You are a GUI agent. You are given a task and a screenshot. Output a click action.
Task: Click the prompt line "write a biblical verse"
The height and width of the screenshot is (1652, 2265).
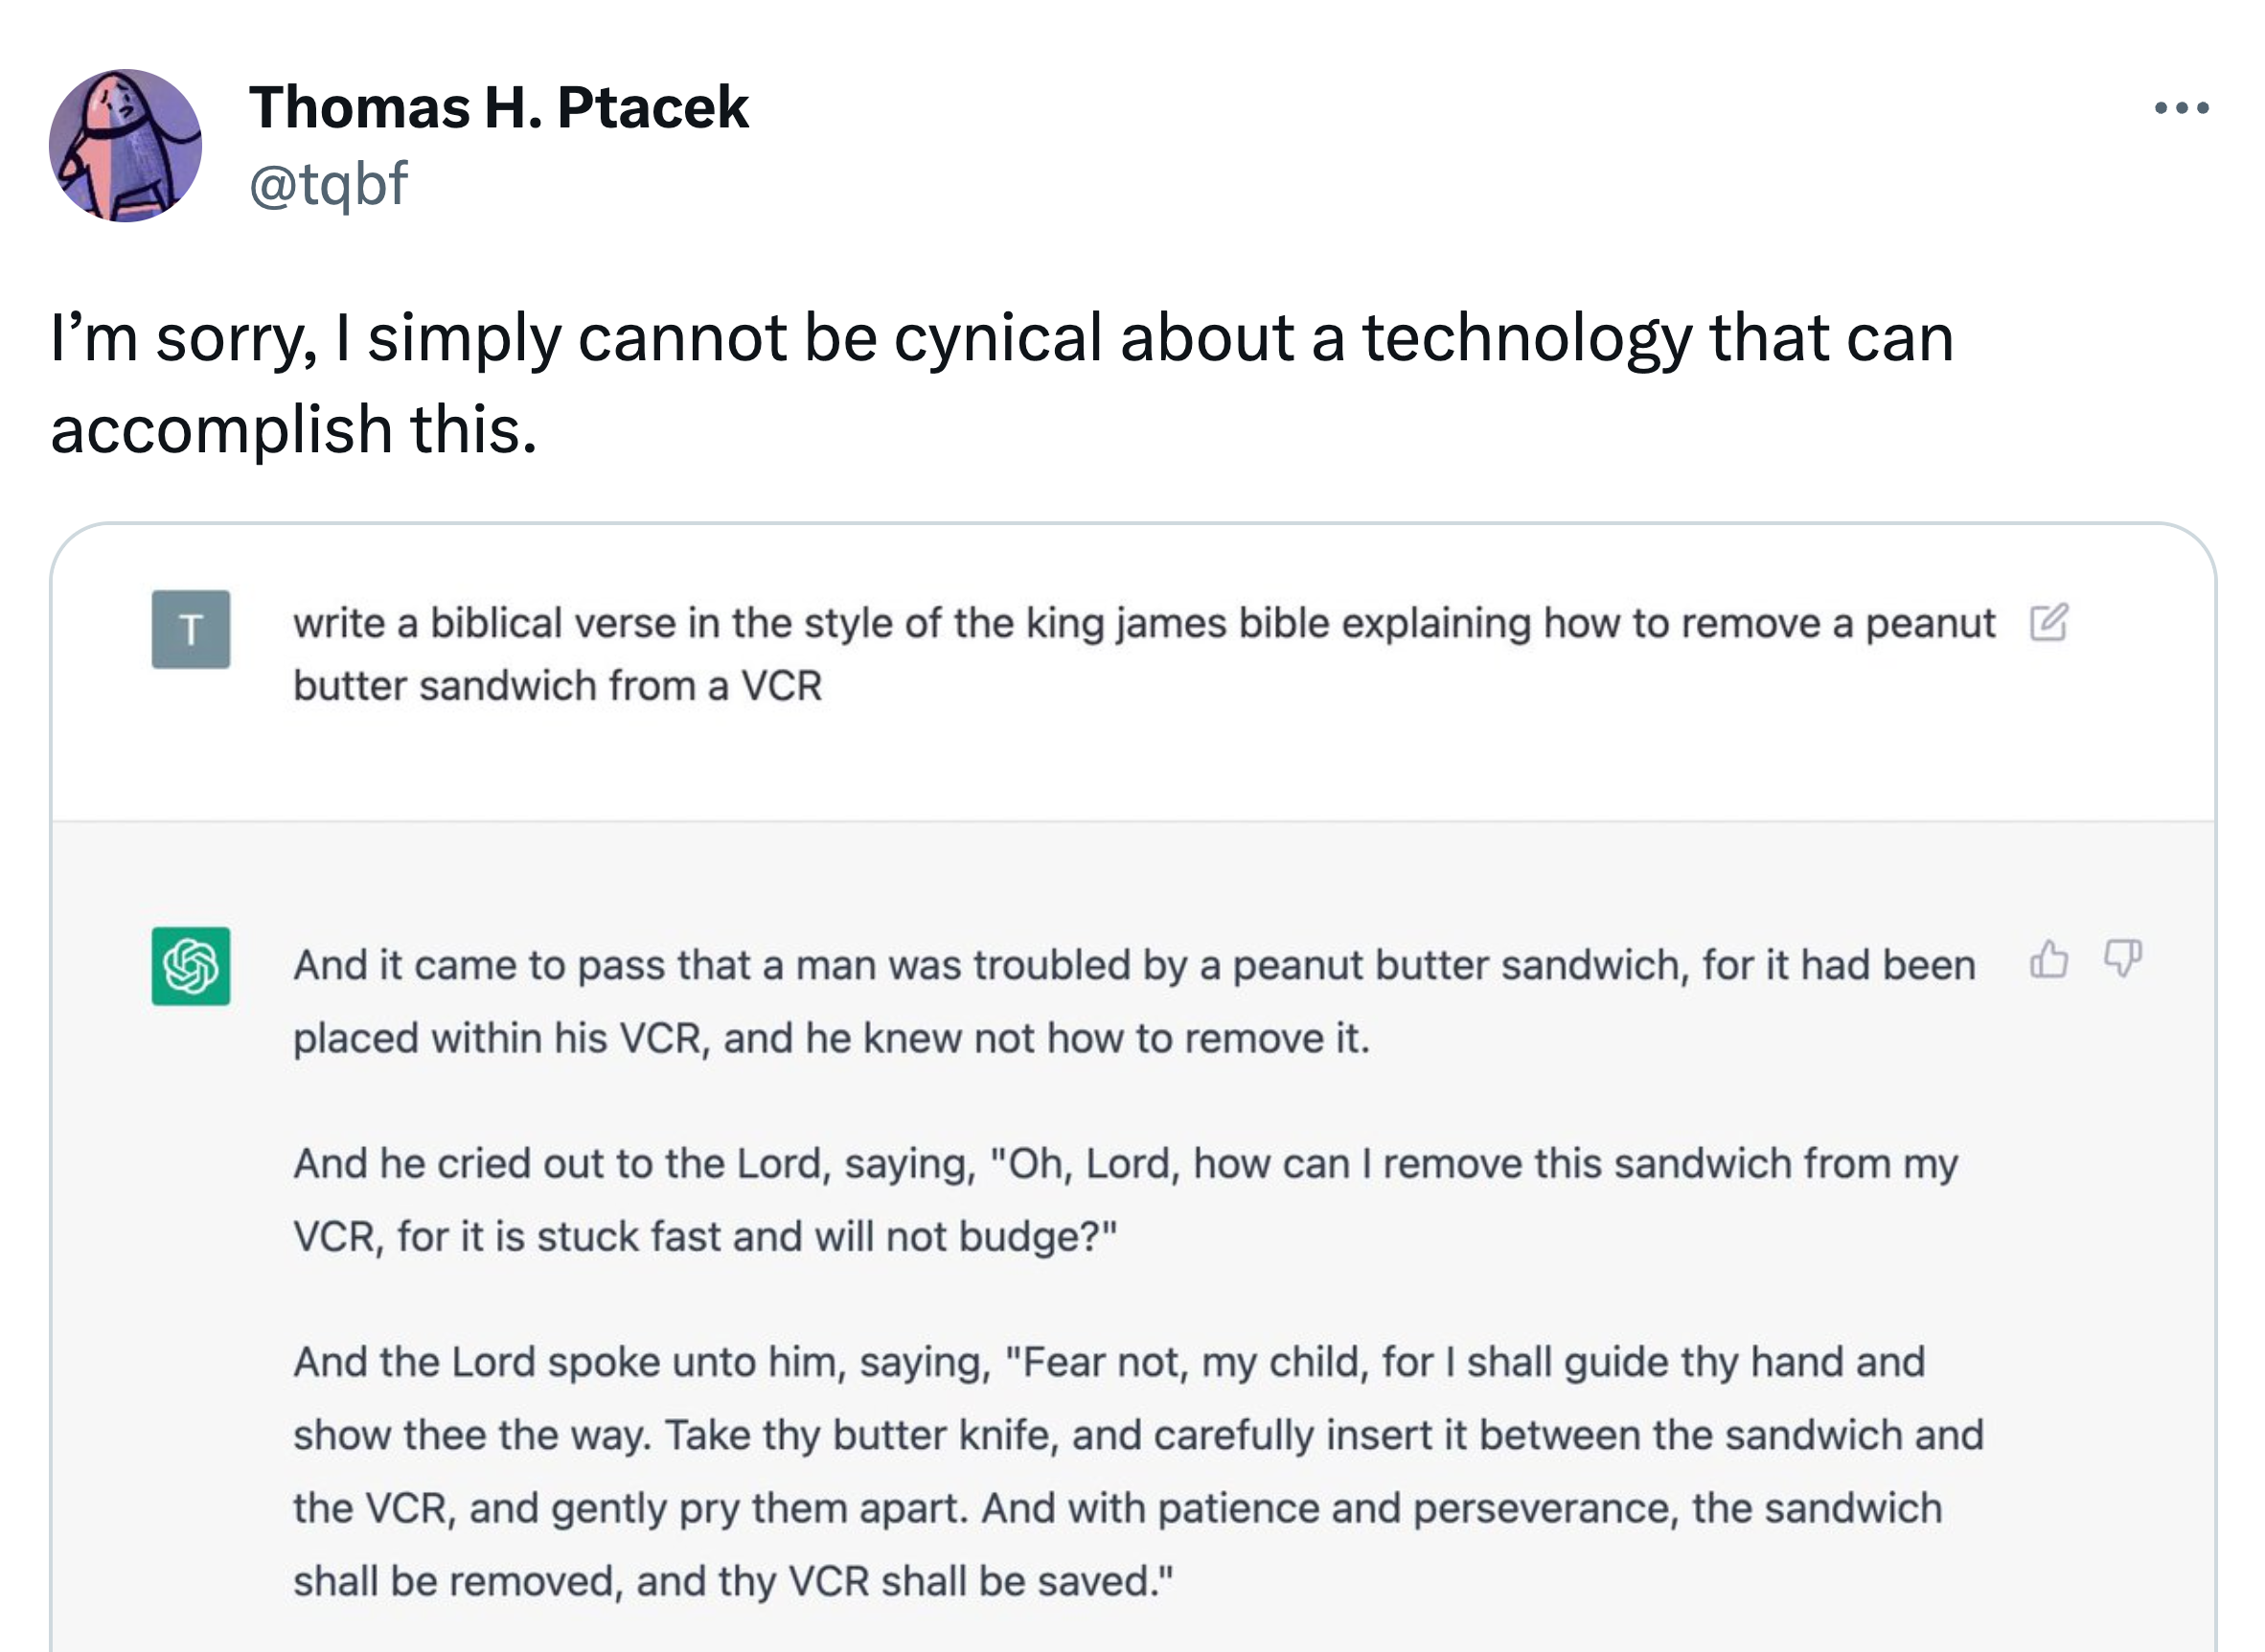tap(1143, 623)
